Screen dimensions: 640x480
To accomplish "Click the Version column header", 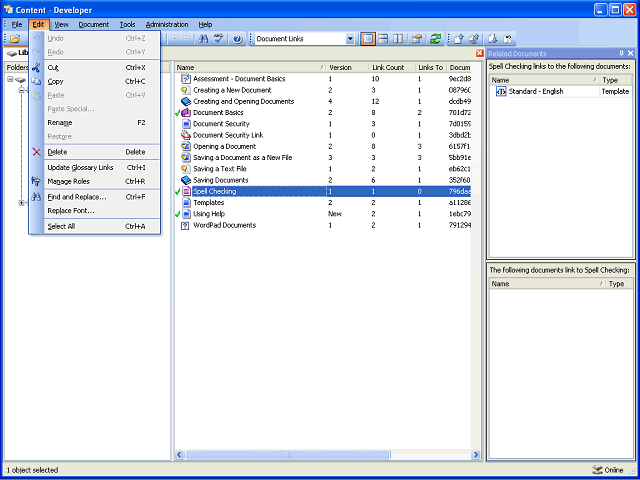I will 348,67.
